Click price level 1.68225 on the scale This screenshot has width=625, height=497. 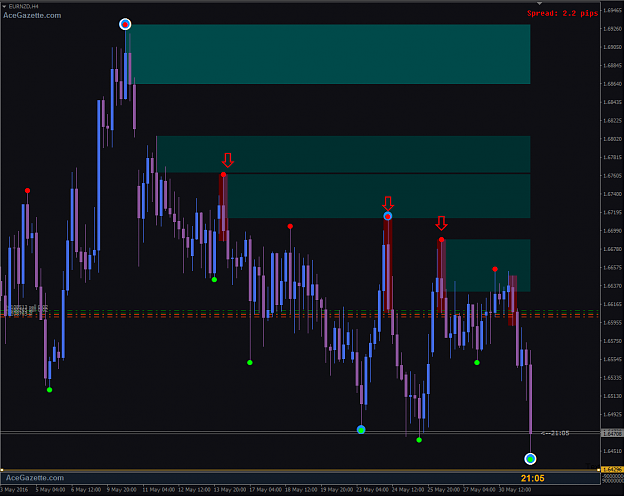pos(613,120)
